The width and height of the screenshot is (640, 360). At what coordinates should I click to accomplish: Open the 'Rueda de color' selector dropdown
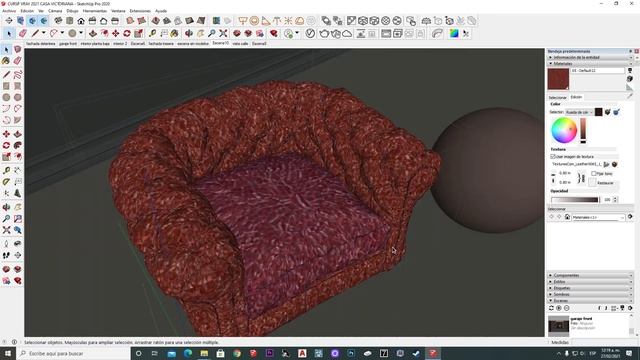[x=579, y=112]
